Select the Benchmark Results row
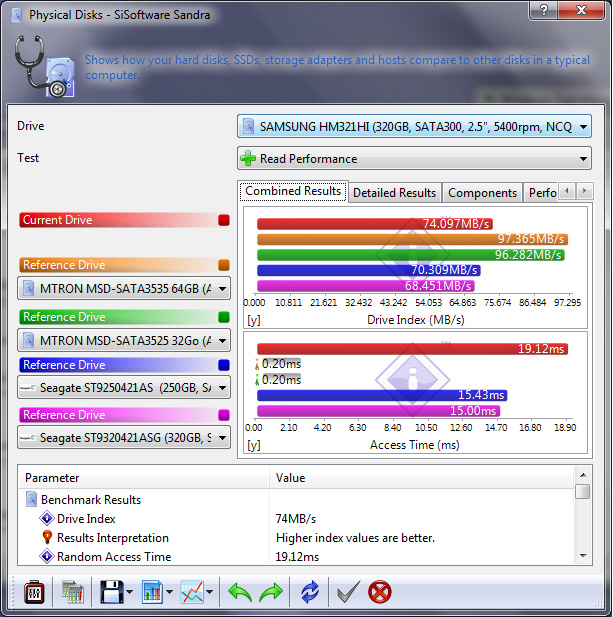The image size is (613, 617). click(296, 500)
